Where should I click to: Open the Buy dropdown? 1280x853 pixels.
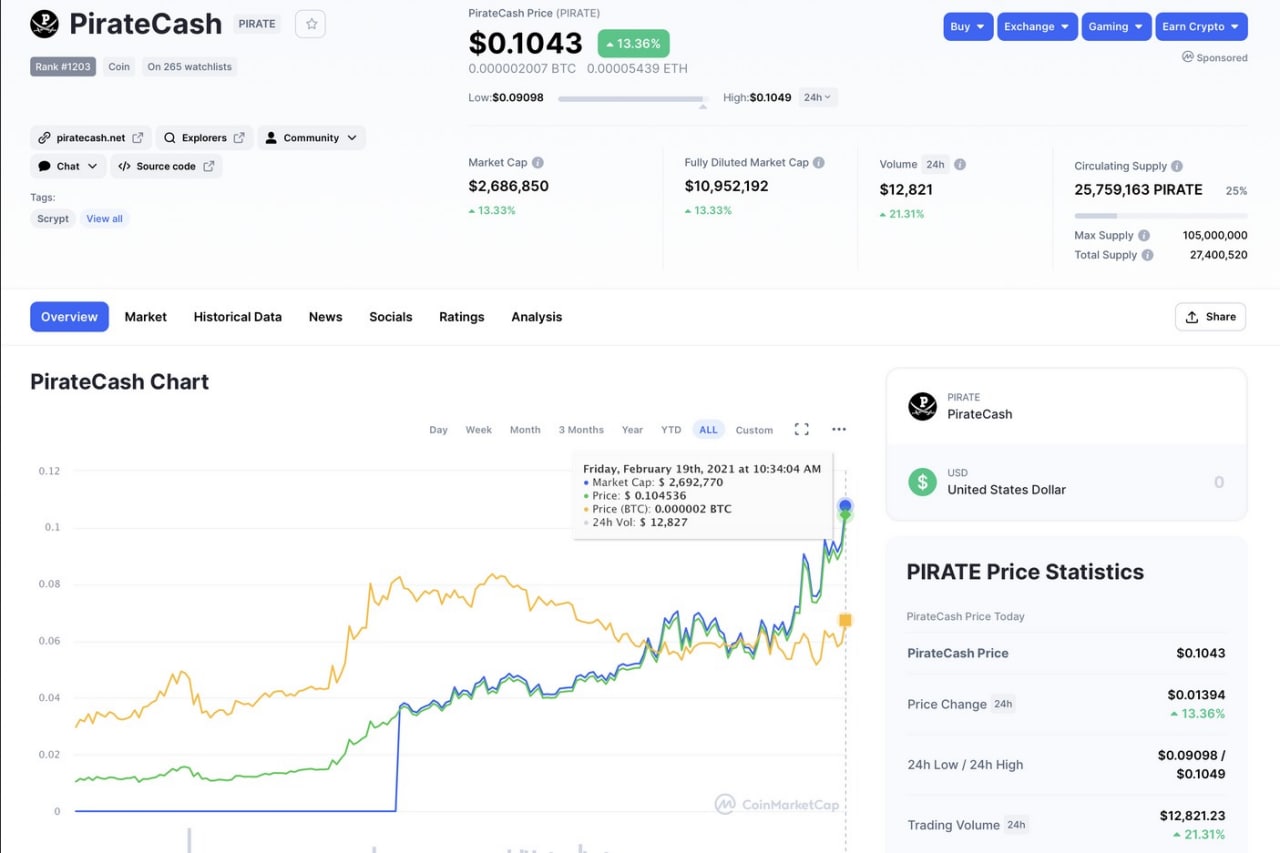tap(967, 27)
